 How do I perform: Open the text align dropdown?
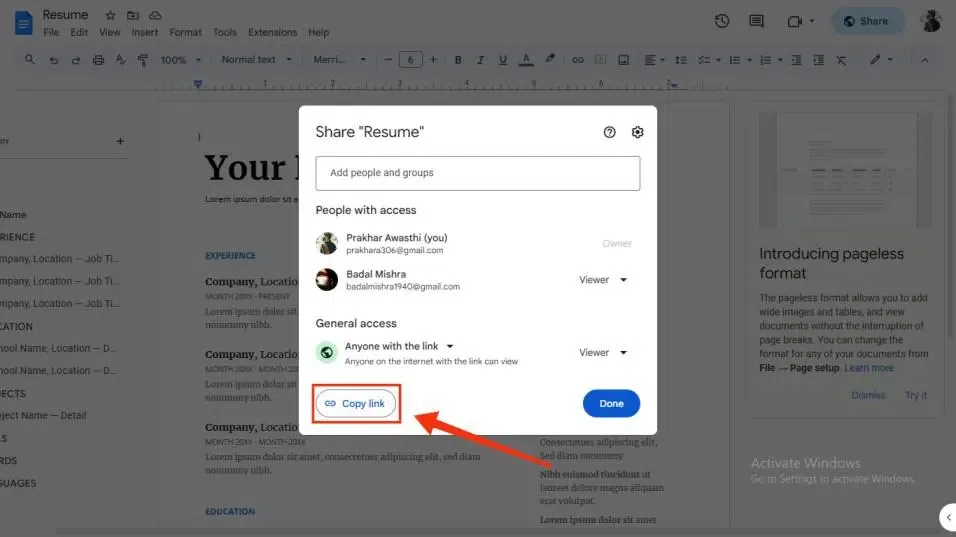(x=654, y=60)
